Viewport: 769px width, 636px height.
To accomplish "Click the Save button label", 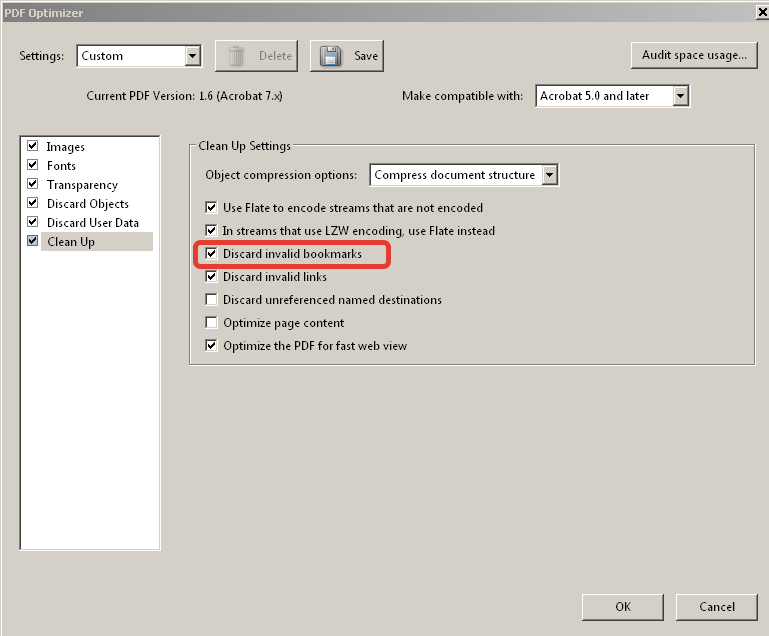I will (x=366, y=56).
